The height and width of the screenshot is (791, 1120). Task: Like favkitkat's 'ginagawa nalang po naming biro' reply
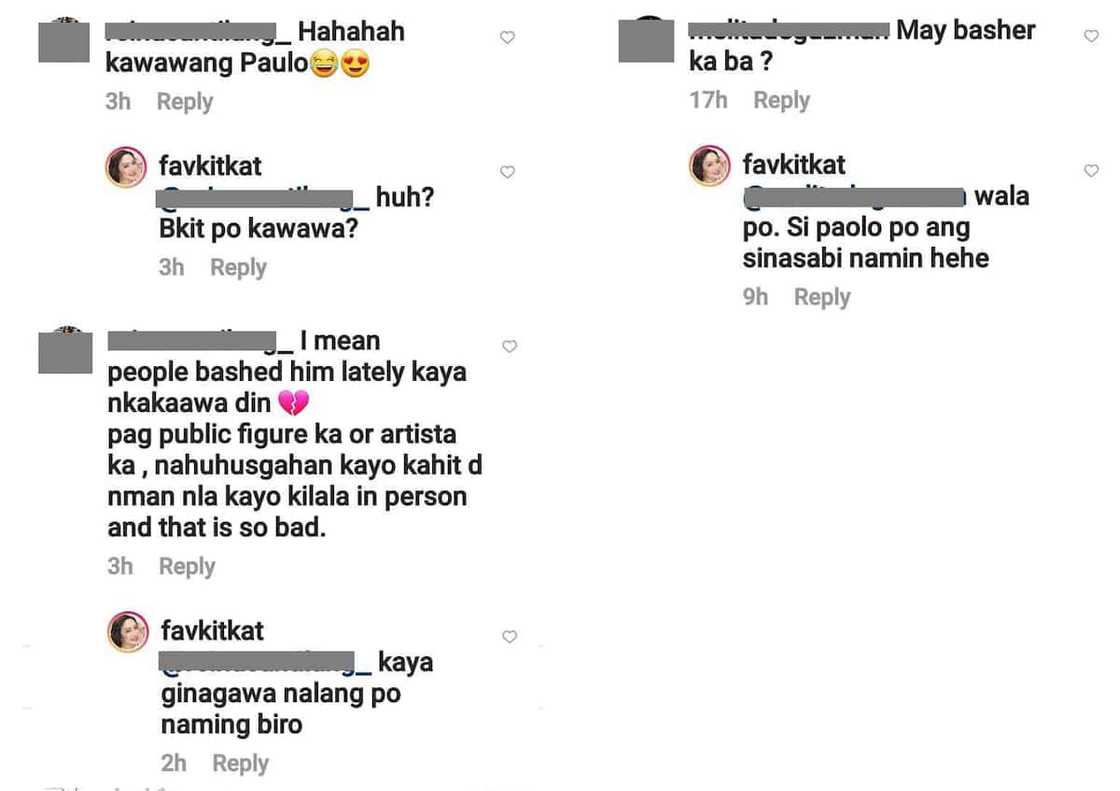(x=509, y=636)
